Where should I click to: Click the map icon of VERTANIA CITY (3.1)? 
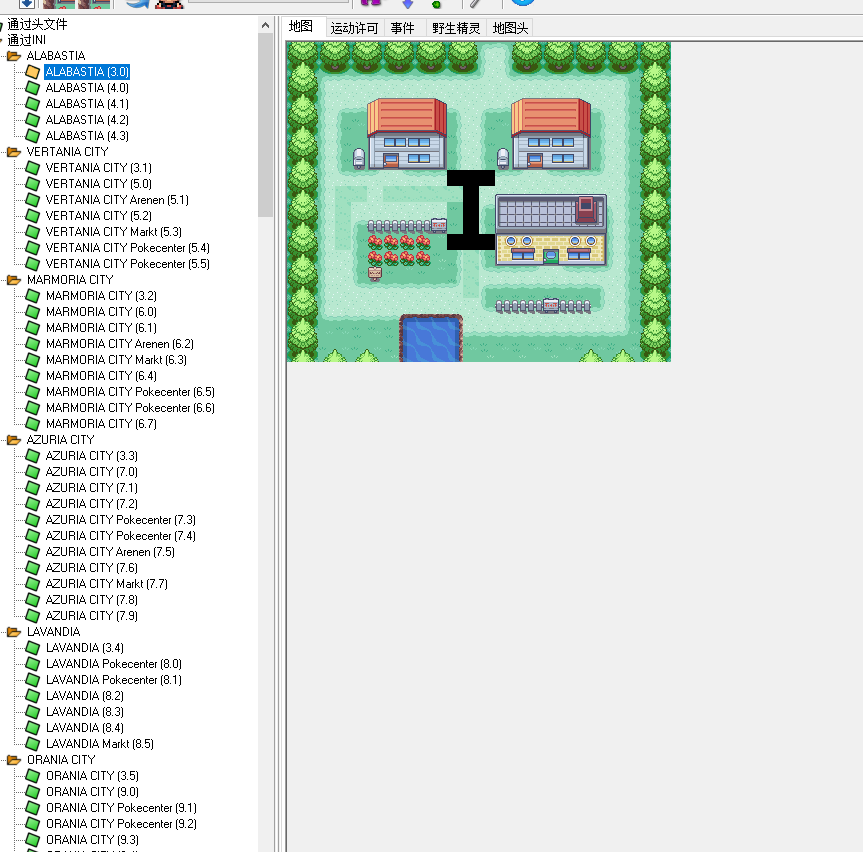(32, 167)
